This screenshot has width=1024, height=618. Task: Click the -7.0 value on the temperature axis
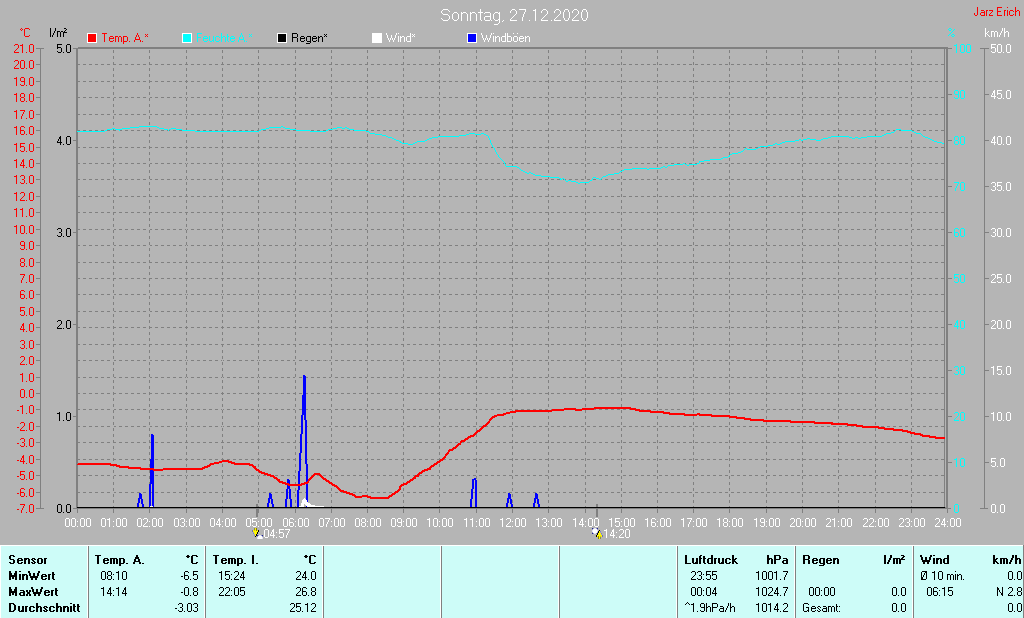[x=24, y=508]
